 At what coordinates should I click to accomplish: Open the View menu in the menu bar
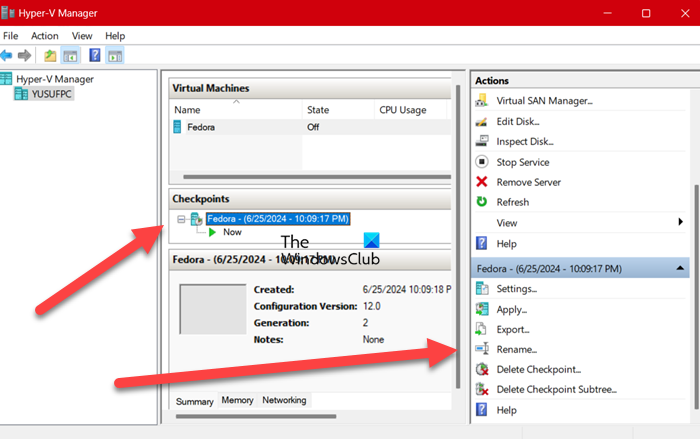pos(82,36)
